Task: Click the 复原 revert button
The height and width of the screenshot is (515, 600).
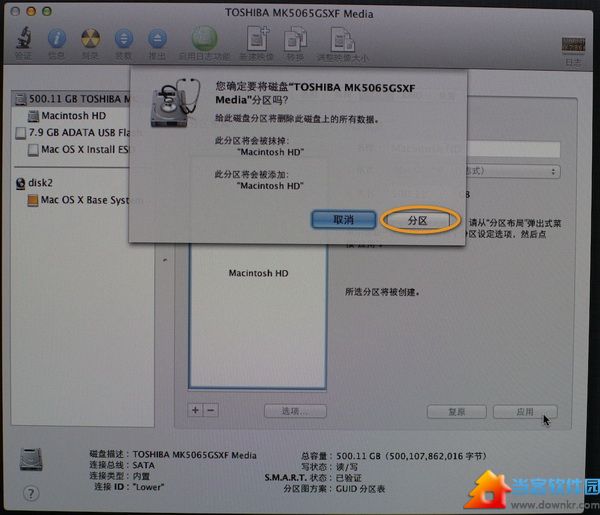Action: 457,412
